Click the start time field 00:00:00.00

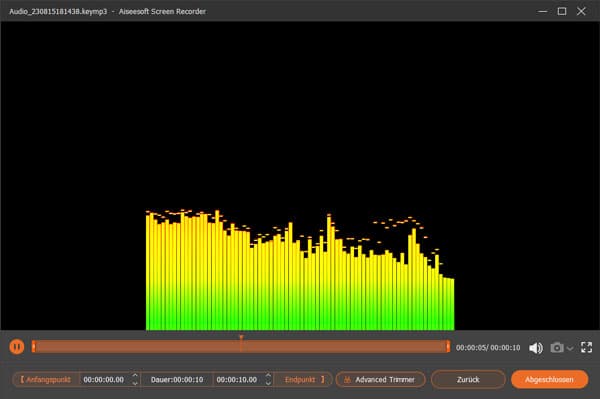pyautogui.click(x=104, y=379)
